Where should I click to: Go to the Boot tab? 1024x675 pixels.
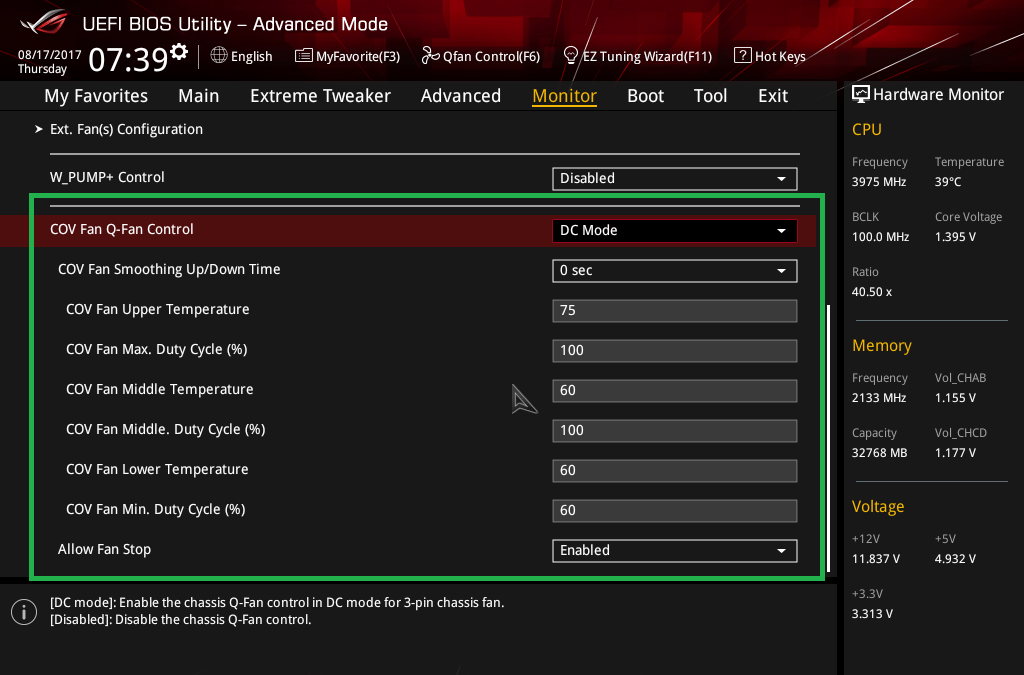pyautogui.click(x=645, y=96)
